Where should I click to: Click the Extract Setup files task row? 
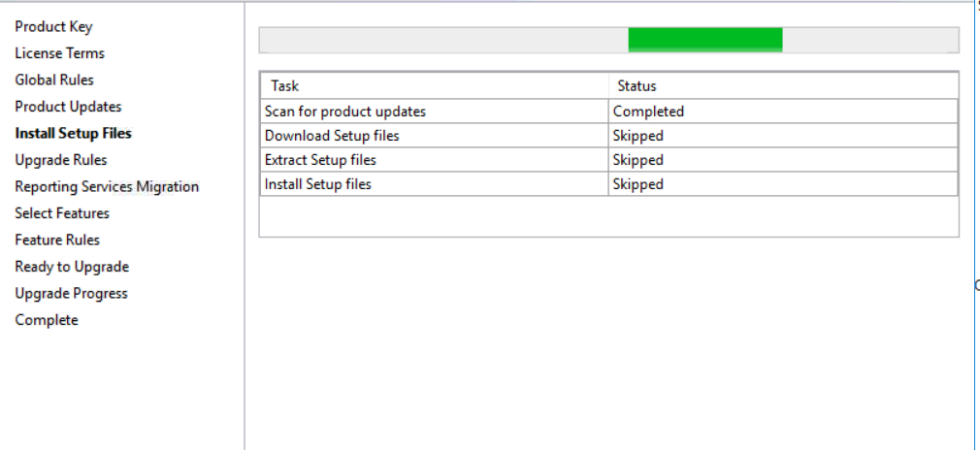(320, 160)
